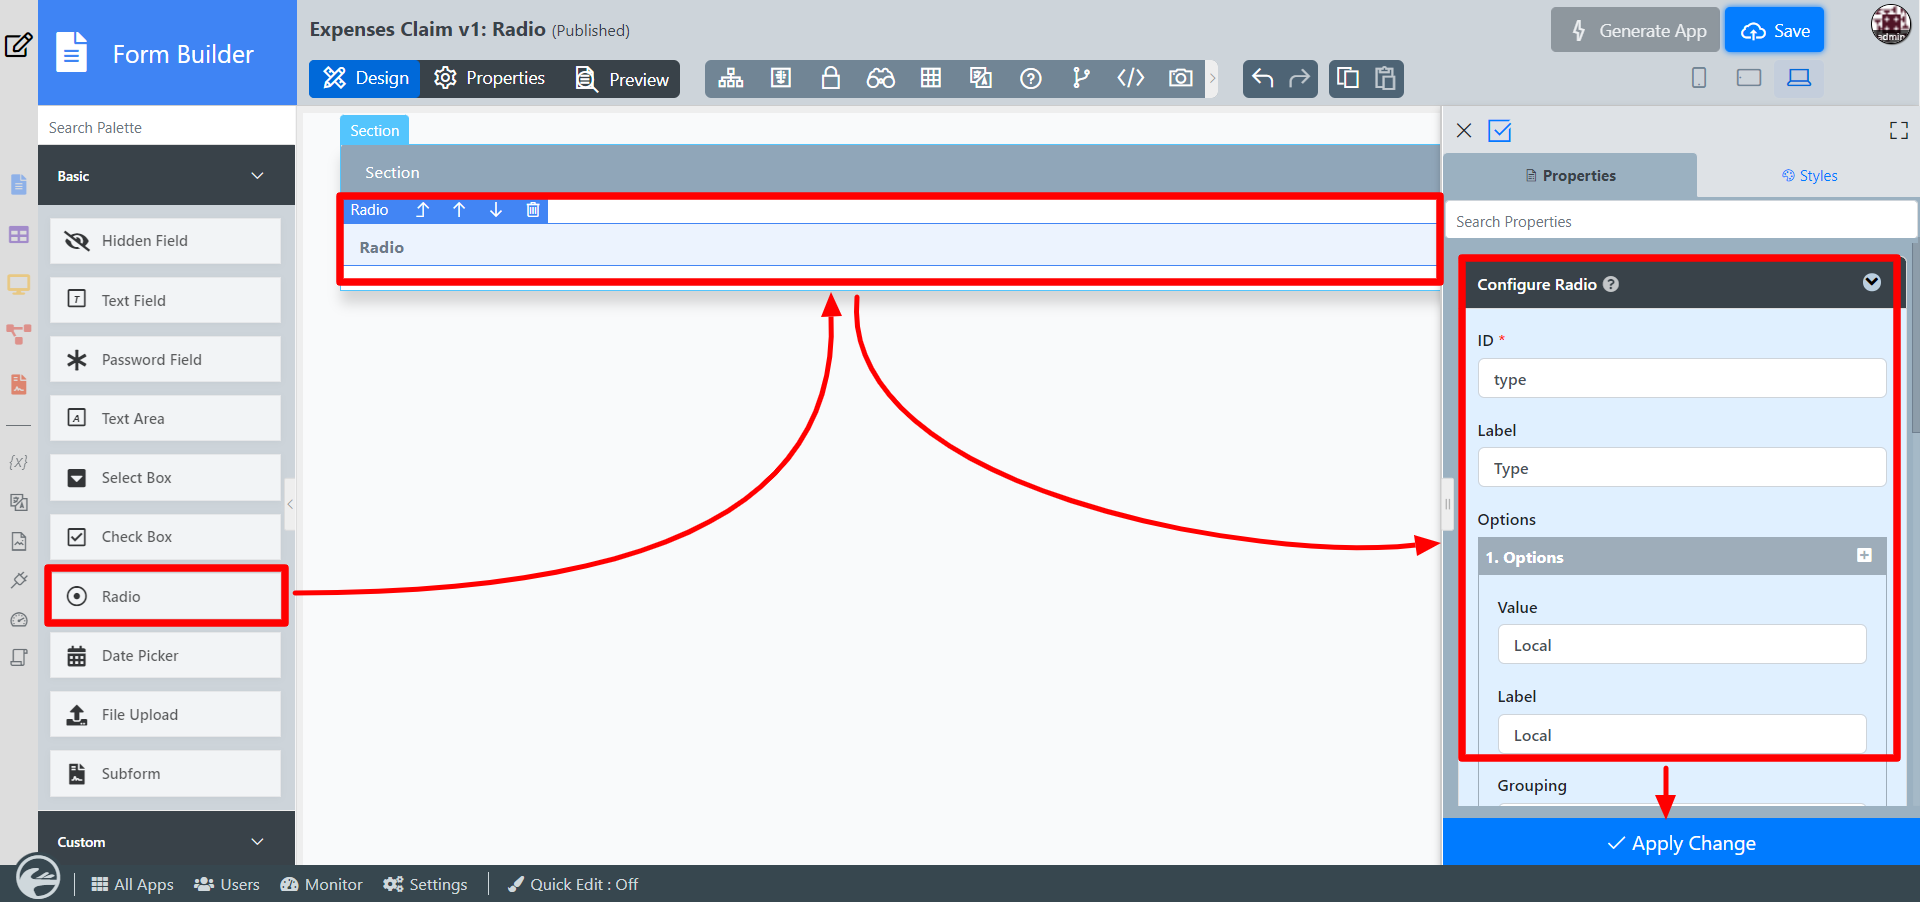The image size is (1920, 902).
Task: Collapse the Basic palette section
Action: click(257, 176)
